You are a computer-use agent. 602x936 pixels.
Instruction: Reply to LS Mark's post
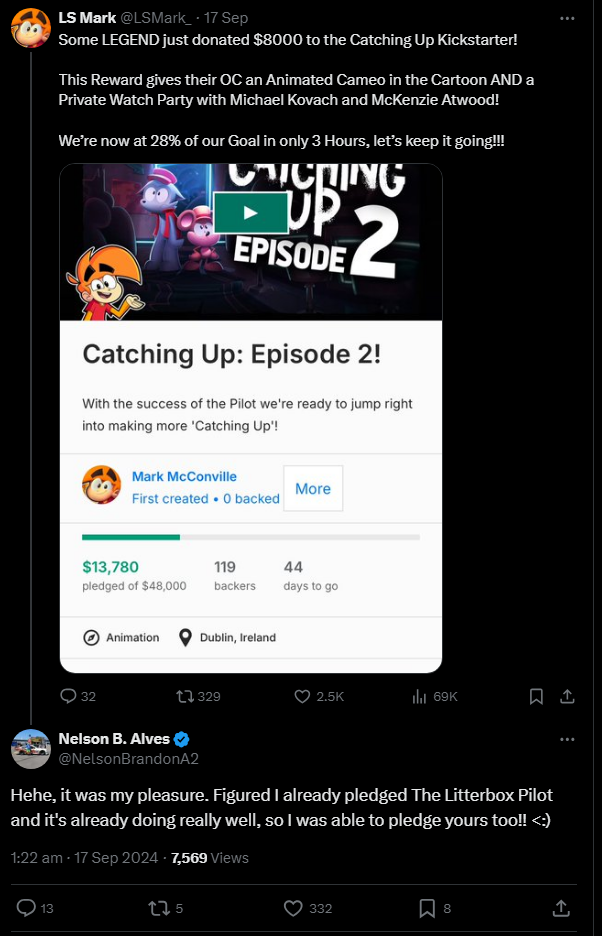(x=69, y=696)
